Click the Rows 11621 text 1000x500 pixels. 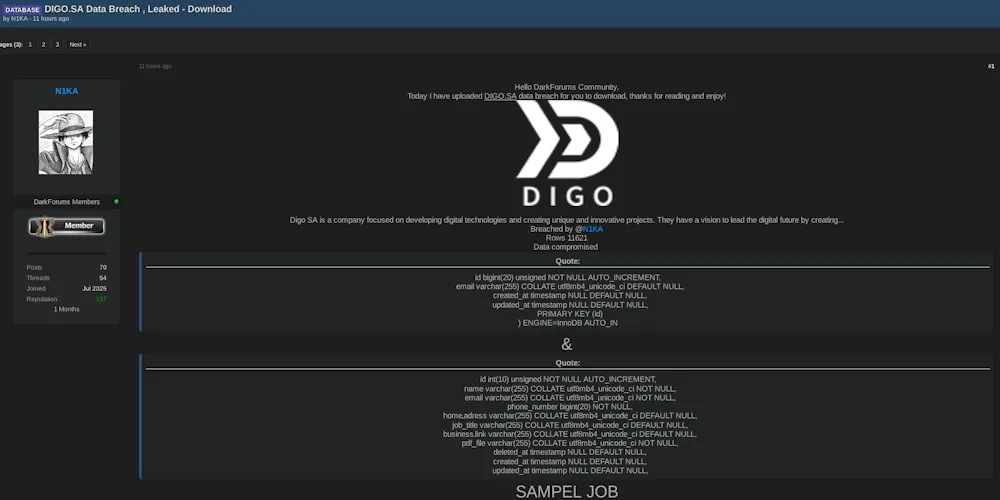coord(567,238)
